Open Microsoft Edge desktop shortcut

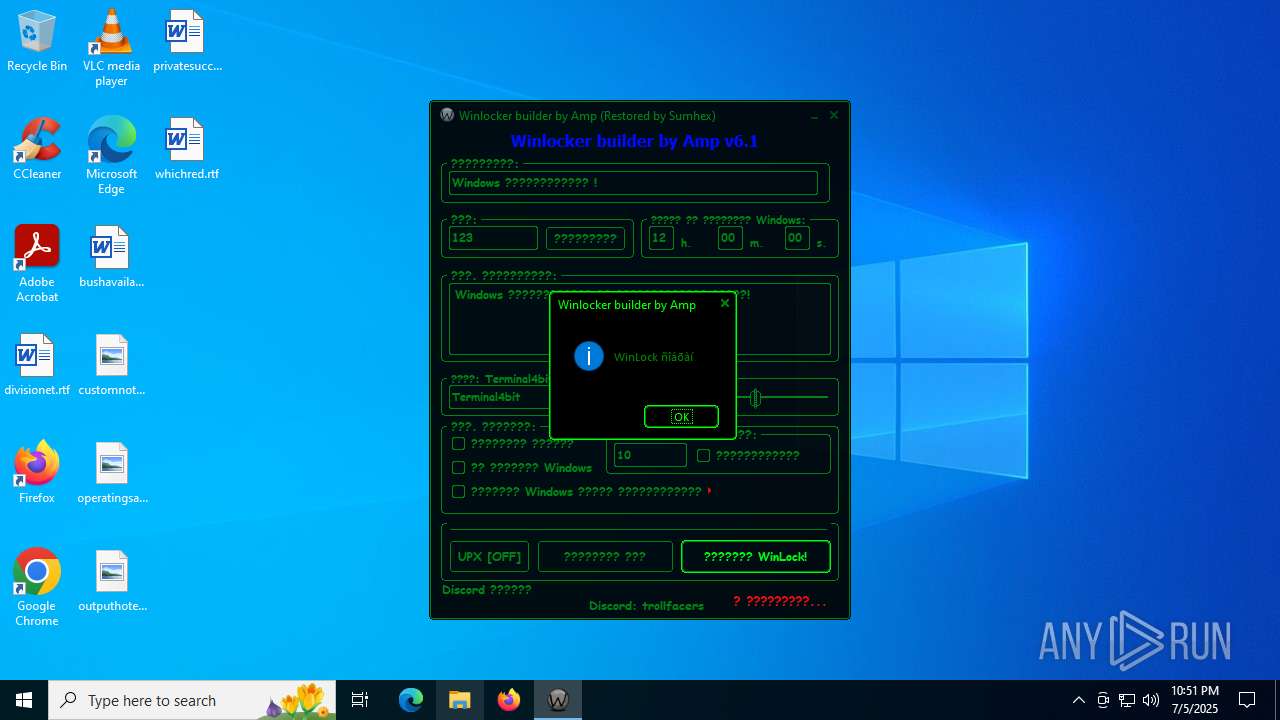point(111,156)
